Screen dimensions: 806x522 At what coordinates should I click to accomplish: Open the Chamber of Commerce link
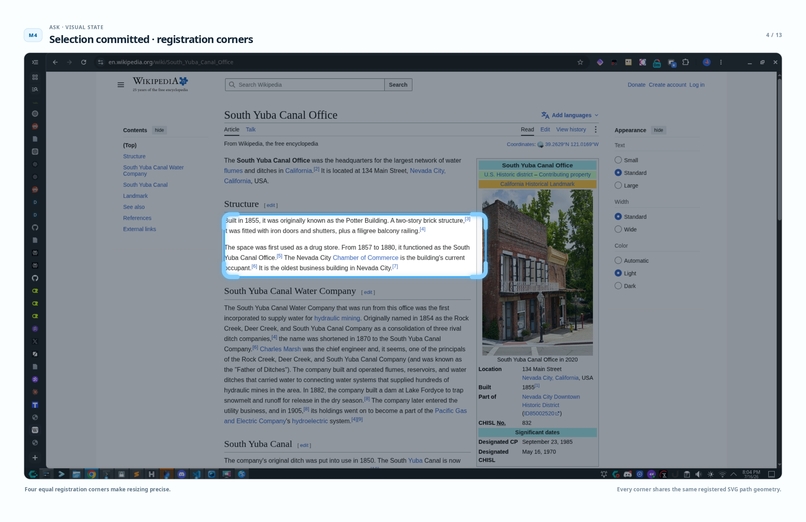click(x=365, y=258)
